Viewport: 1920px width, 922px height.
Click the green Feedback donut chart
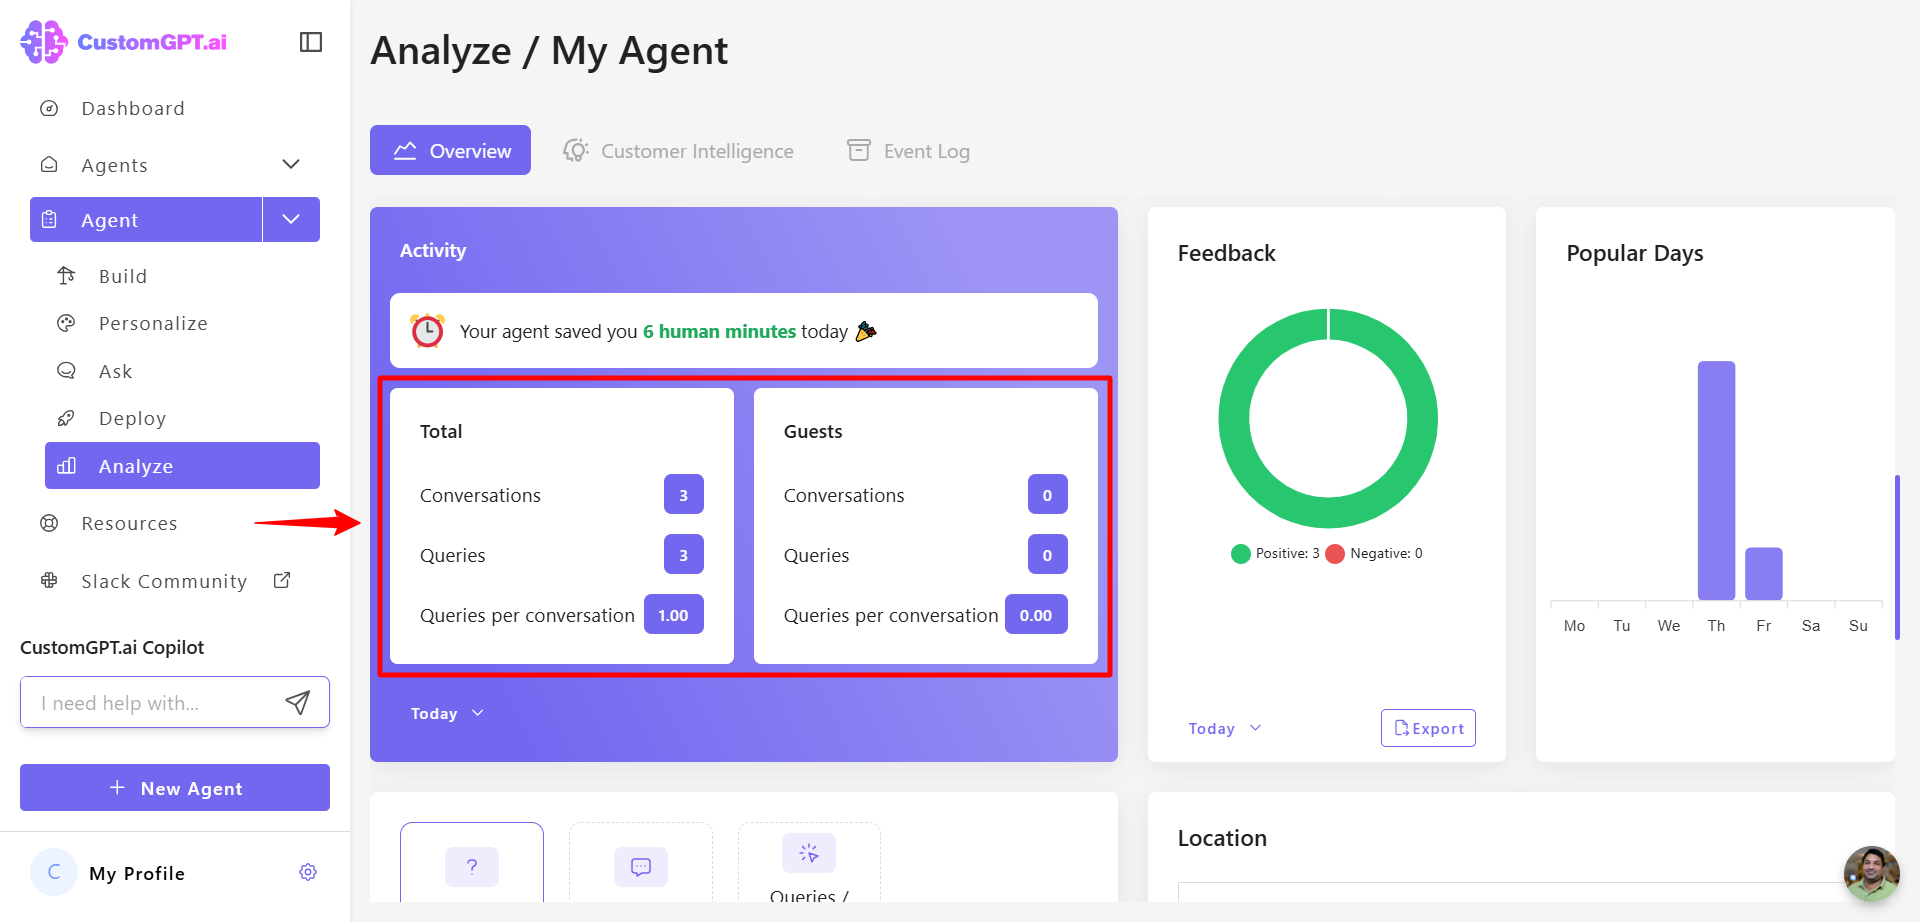pos(1328,418)
